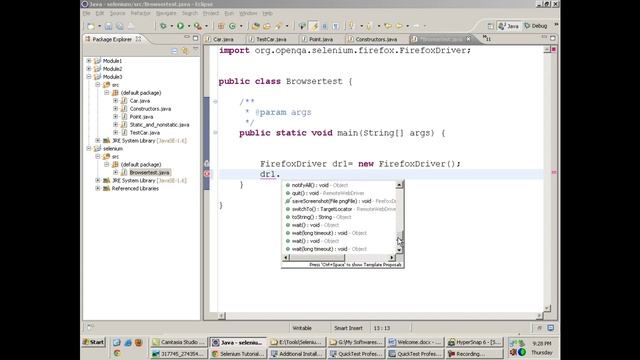The image size is (640, 360).
Task: Collapse the selenium project node
Action: coord(89,149)
